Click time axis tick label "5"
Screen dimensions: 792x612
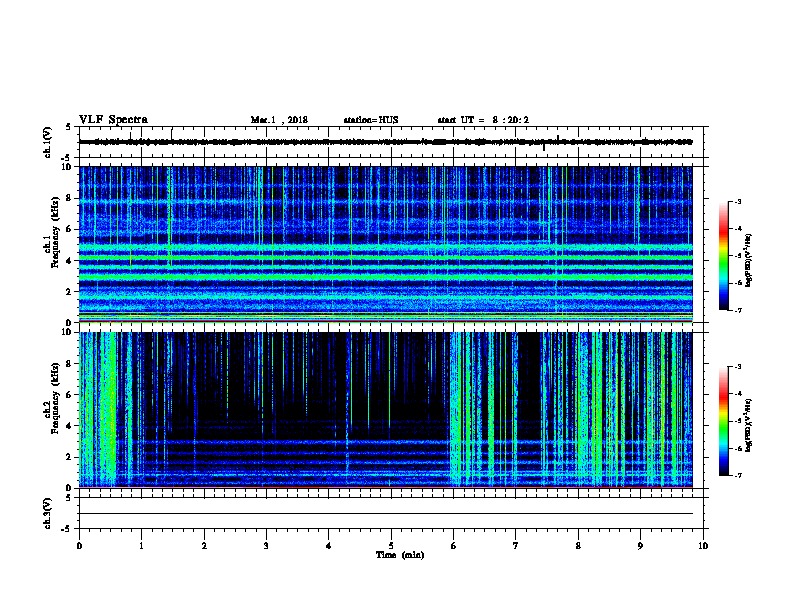point(391,545)
